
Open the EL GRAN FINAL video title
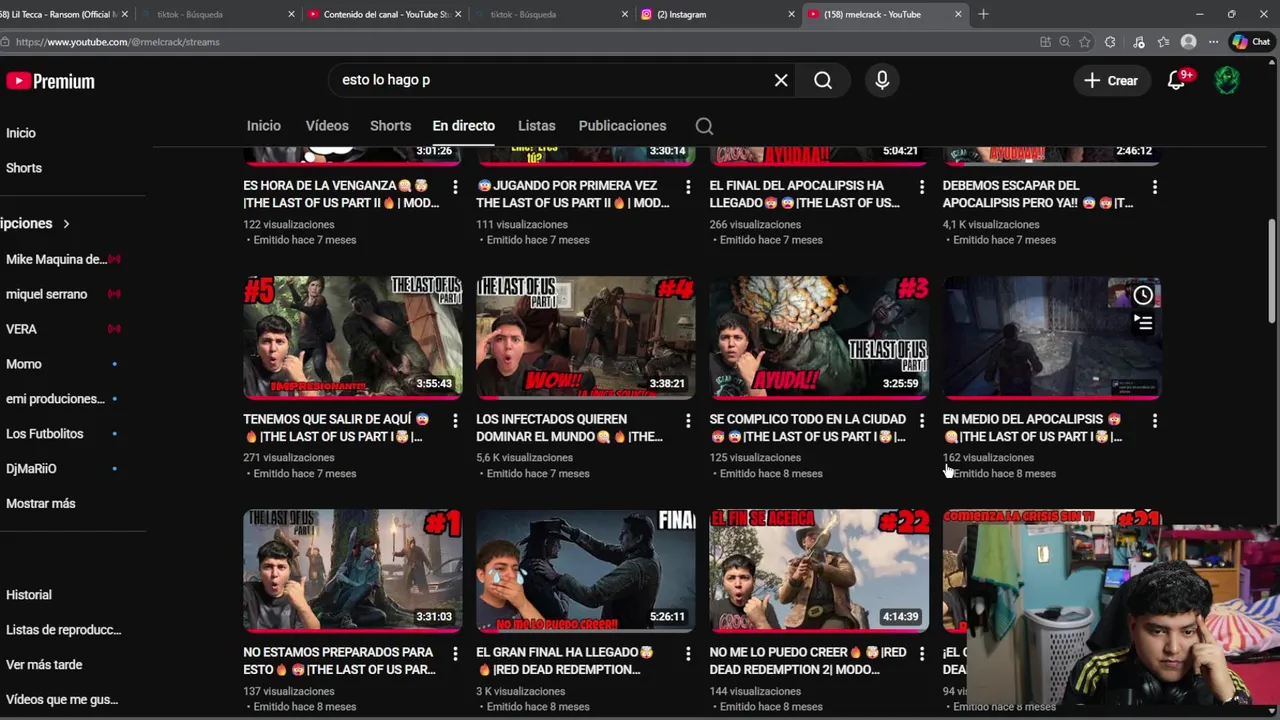click(566, 661)
